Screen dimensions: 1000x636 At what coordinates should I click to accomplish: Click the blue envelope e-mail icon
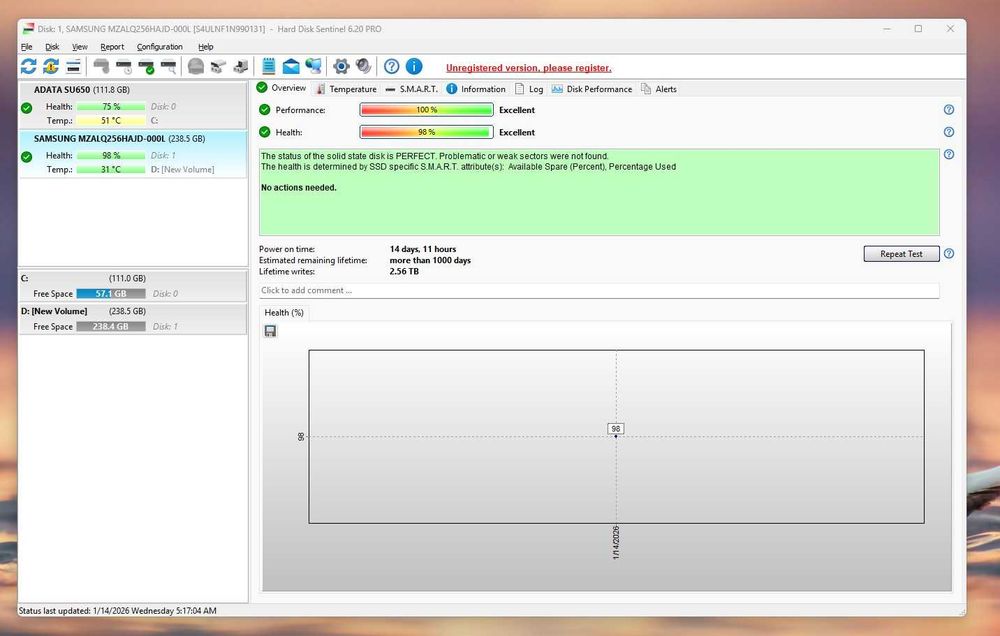pyautogui.click(x=291, y=66)
